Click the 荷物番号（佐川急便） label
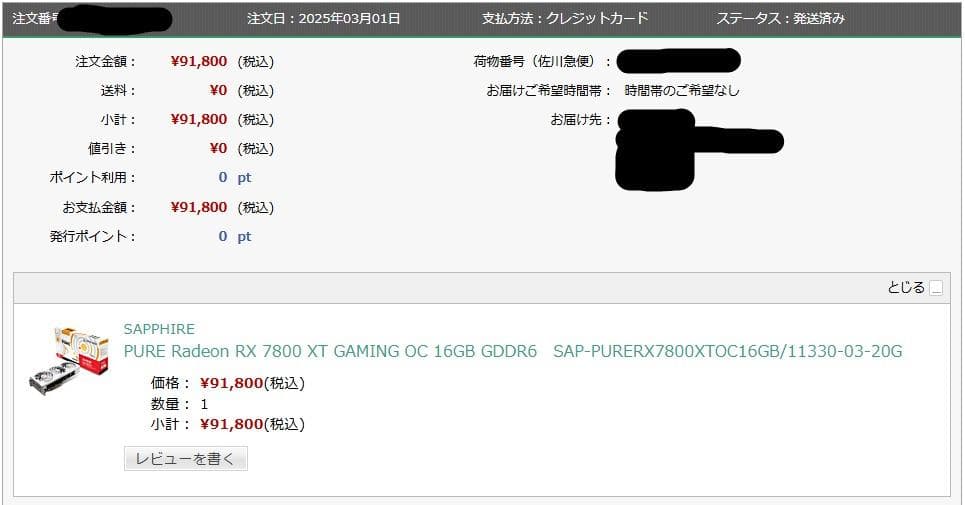The image size is (965, 505). (x=542, y=62)
